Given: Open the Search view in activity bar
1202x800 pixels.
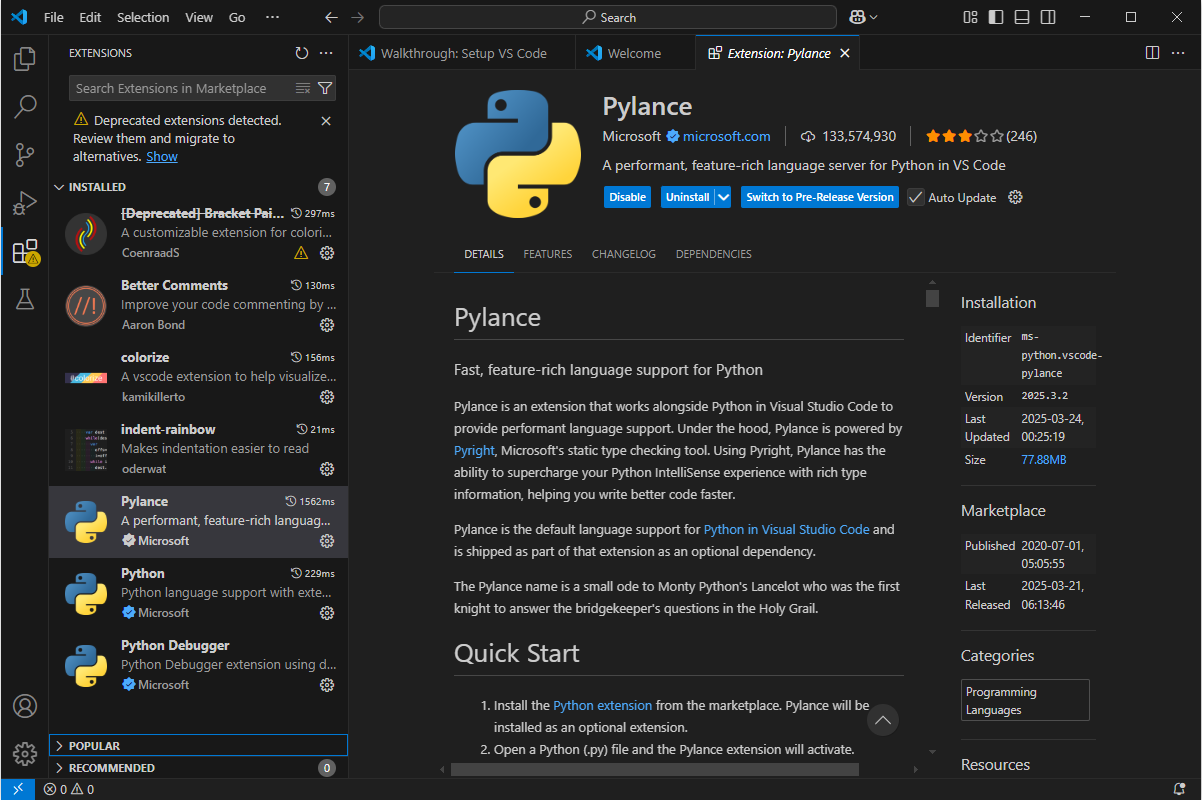Looking at the screenshot, I should click(25, 106).
